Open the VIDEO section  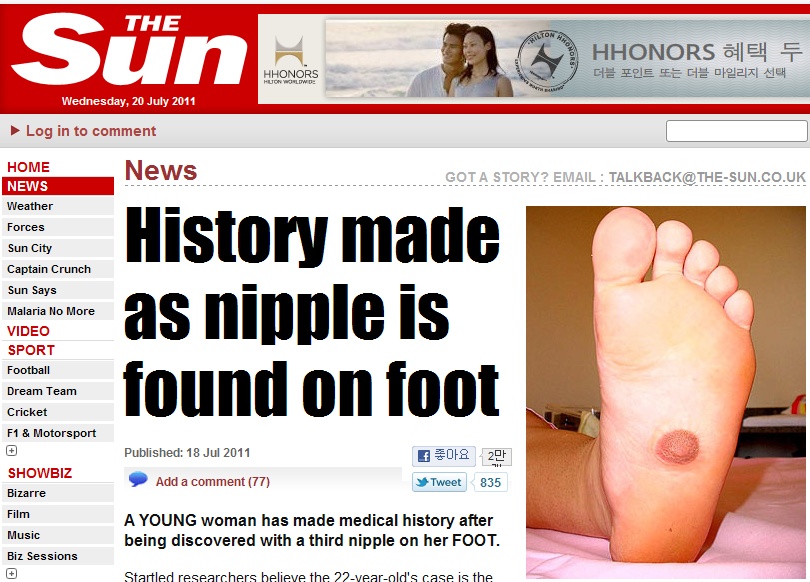(x=28, y=331)
